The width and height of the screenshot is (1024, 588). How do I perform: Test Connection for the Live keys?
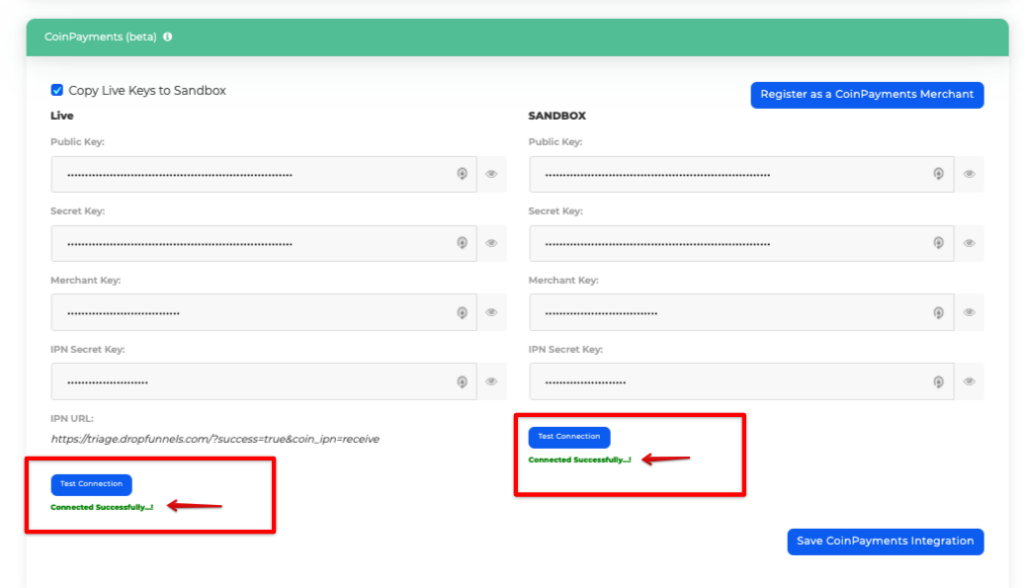pyautogui.click(x=91, y=484)
